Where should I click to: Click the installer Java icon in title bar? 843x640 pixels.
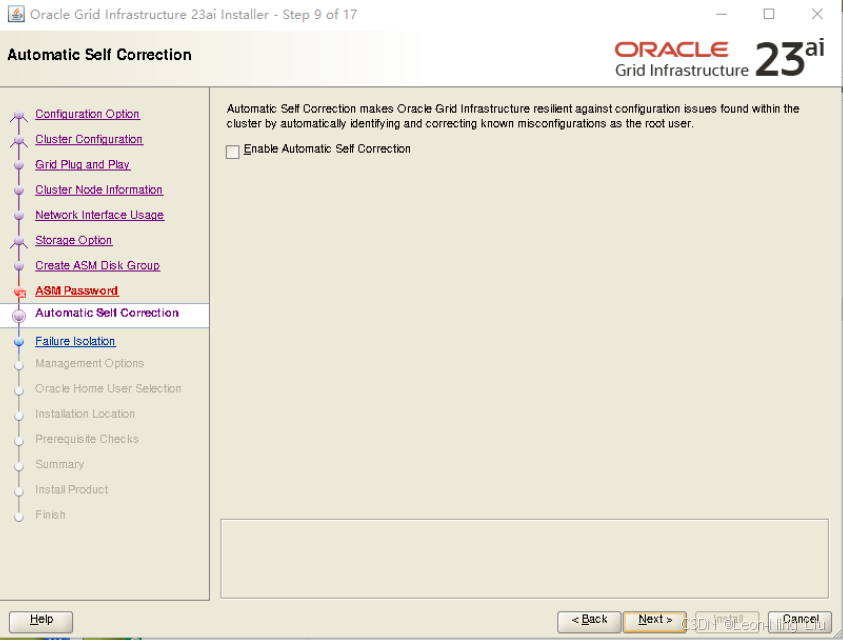[x=16, y=14]
